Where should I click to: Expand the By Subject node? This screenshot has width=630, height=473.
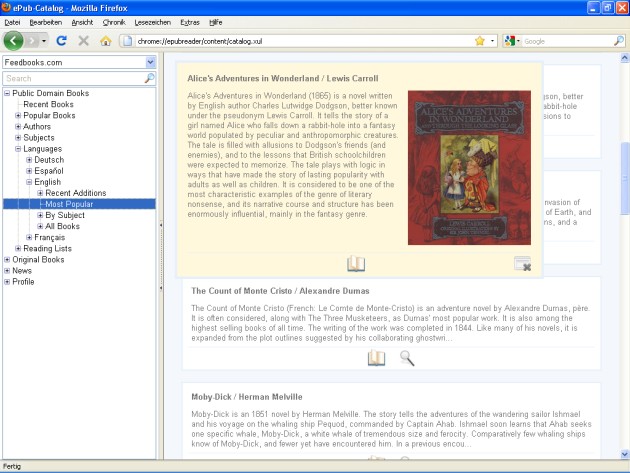[40, 215]
